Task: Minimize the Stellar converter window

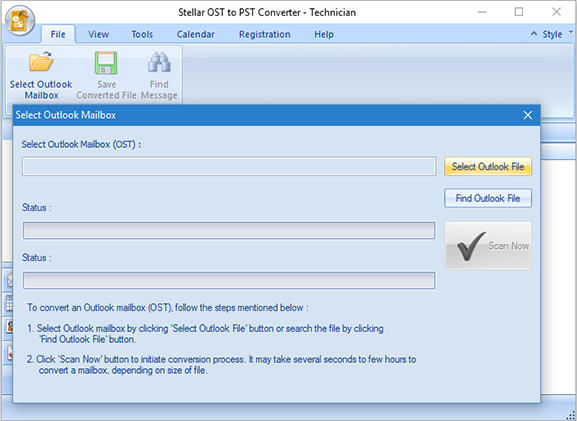Action: click(x=482, y=12)
